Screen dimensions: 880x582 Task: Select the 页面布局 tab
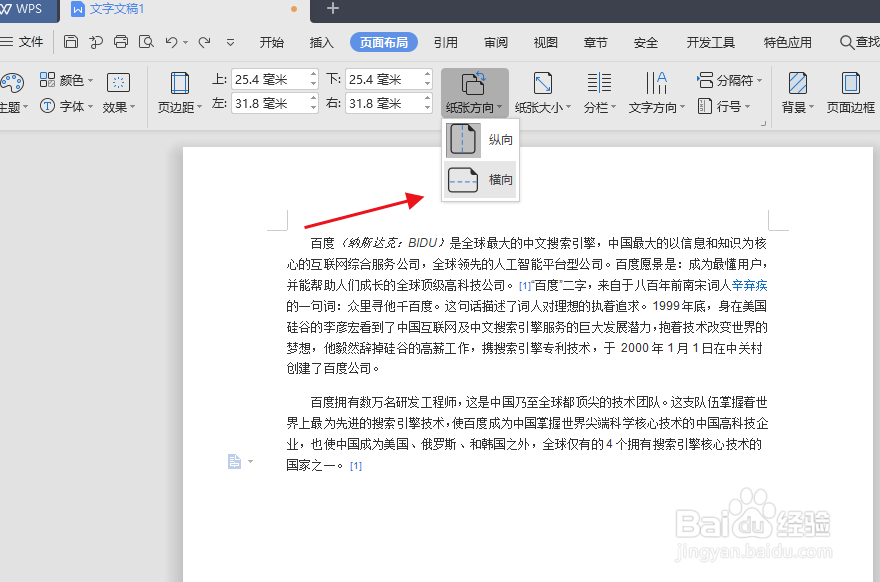coord(384,43)
